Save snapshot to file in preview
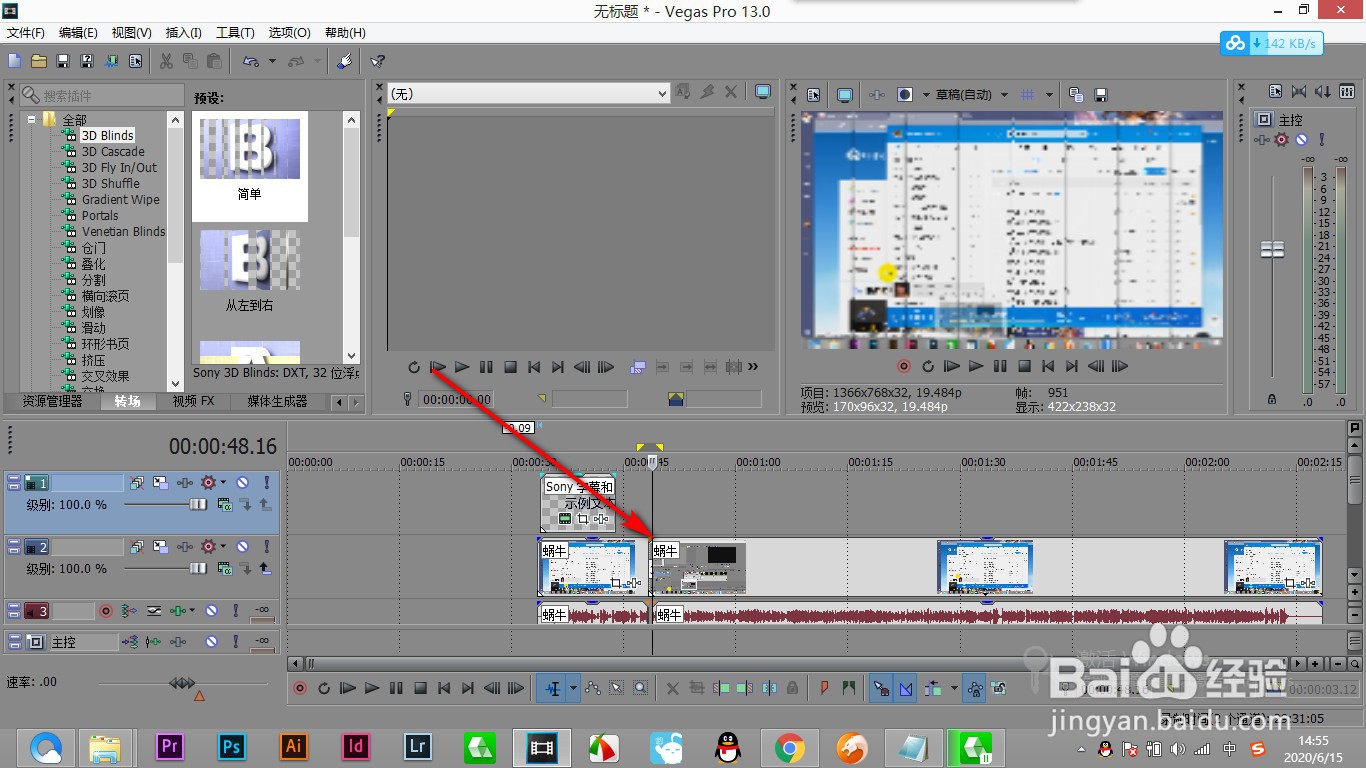 (x=1101, y=95)
